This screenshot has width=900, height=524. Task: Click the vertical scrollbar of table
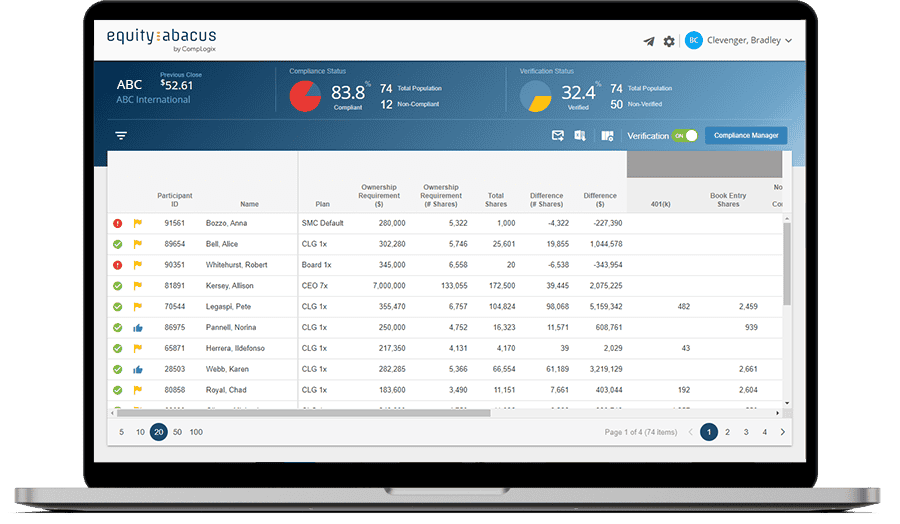(787, 265)
